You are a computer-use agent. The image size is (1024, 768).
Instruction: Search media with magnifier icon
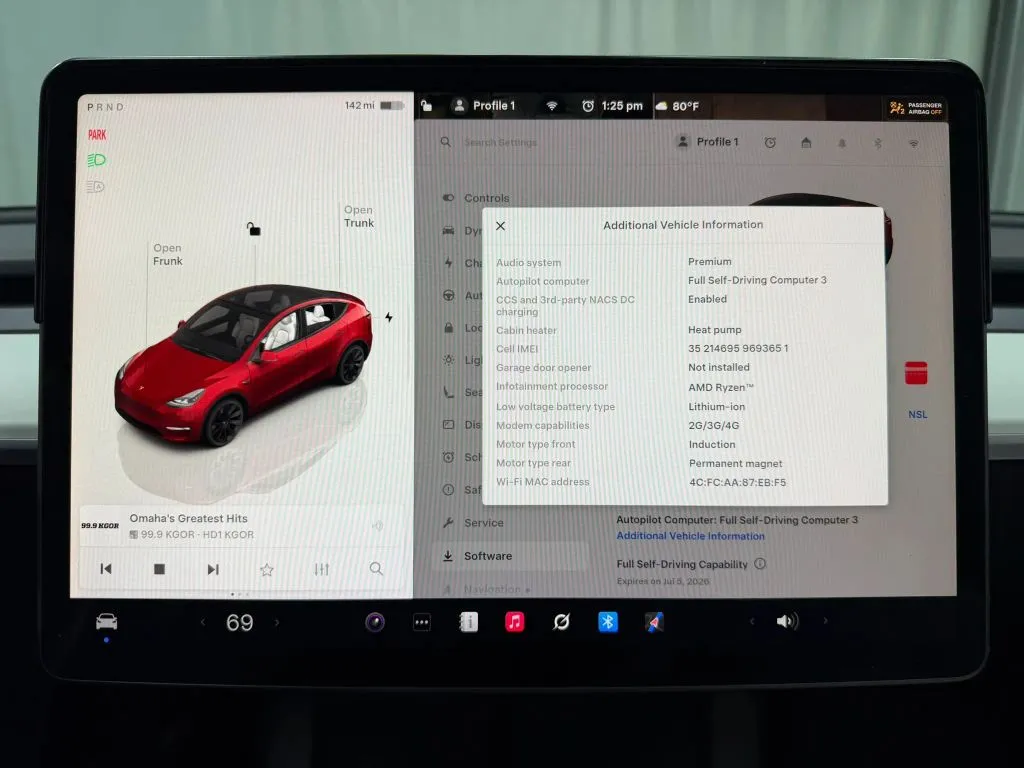click(x=376, y=569)
